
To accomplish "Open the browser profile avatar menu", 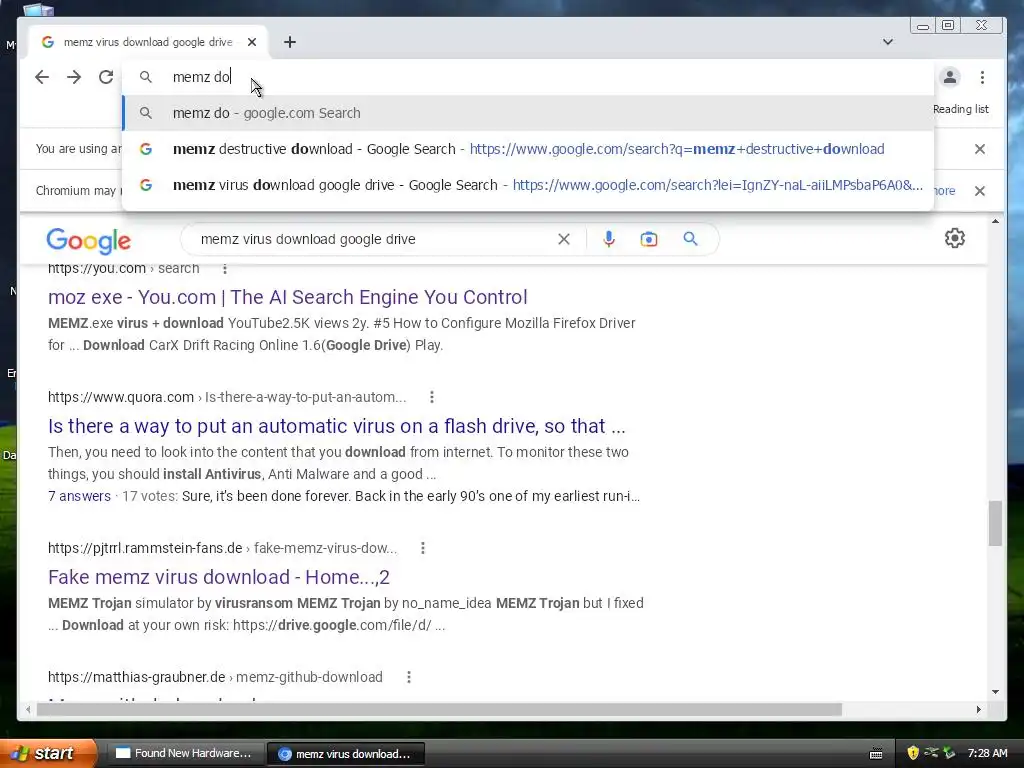I will pyautogui.click(x=950, y=77).
